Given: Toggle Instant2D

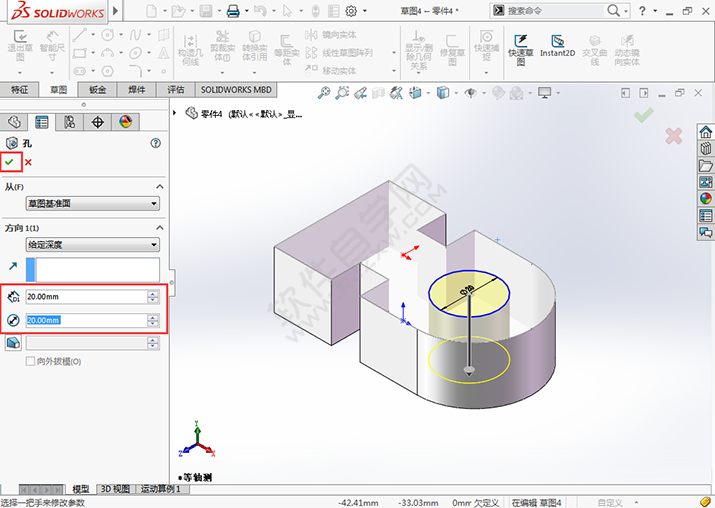Looking at the screenshot, I should tap(557, 46).
